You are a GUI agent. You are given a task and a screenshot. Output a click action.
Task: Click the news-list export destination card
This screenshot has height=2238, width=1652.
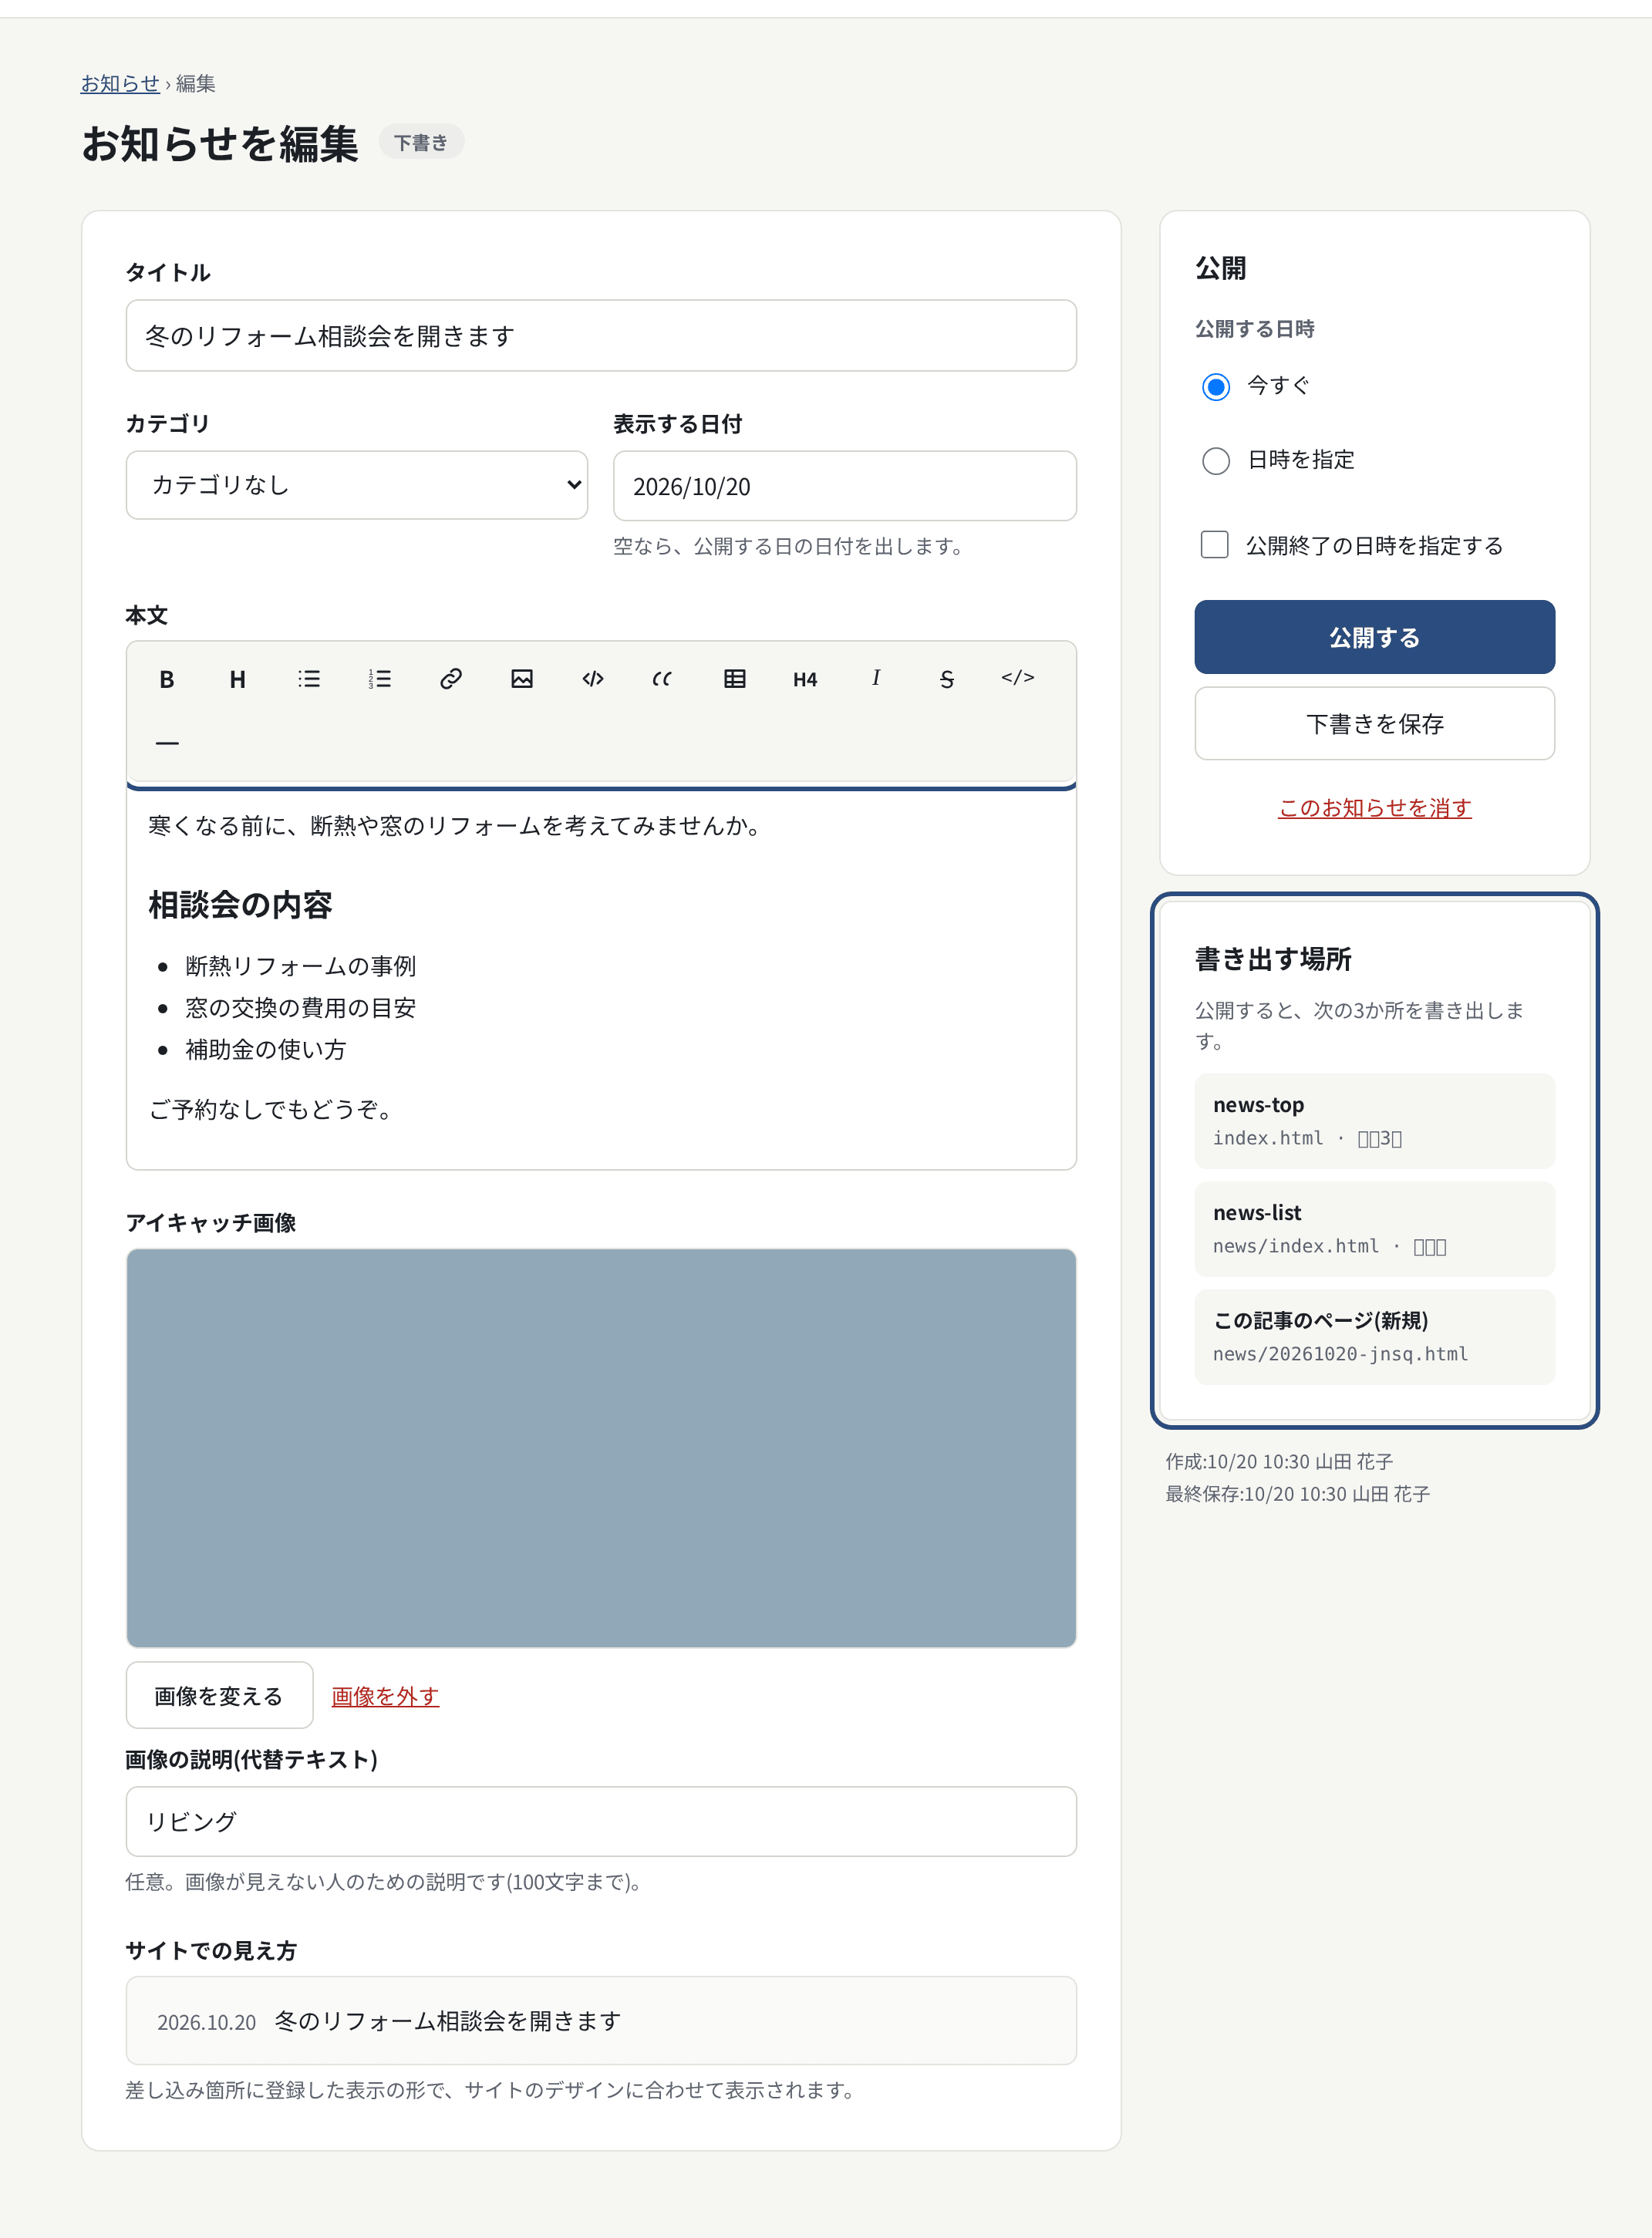coord(1374,1229)
